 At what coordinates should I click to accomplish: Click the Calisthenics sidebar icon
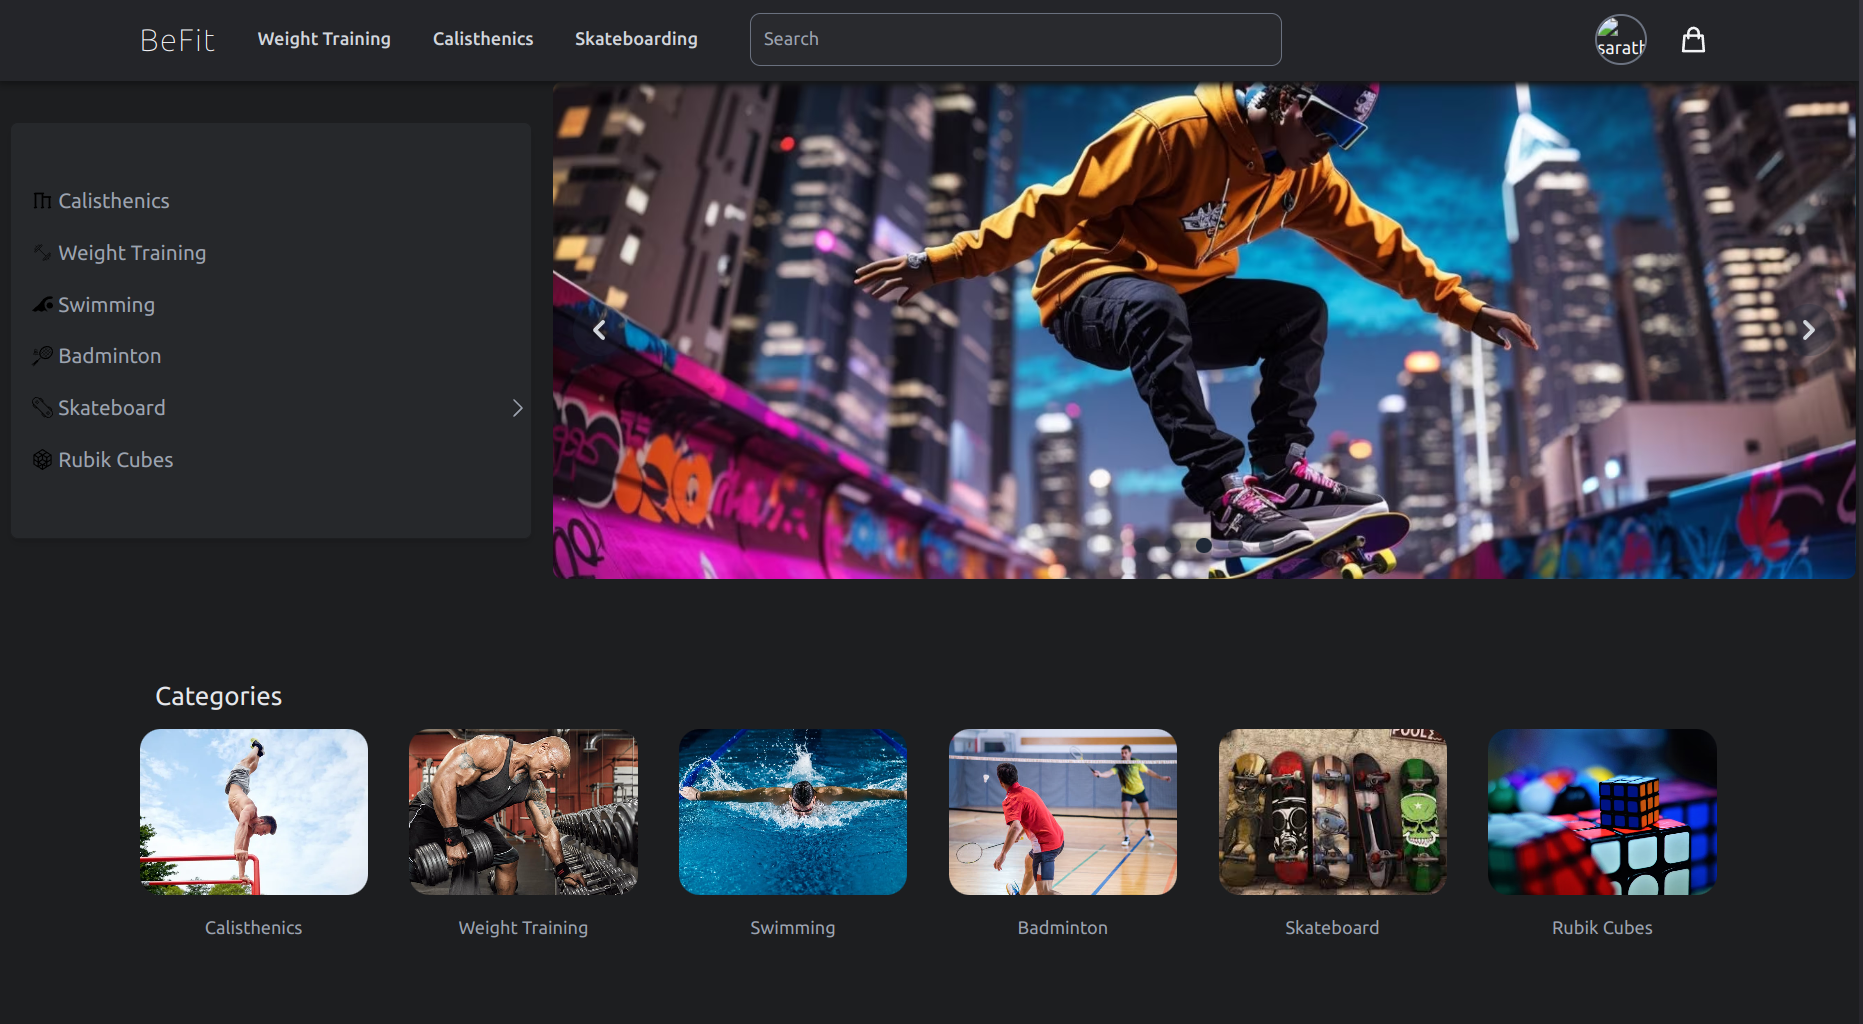pyautogui.click(x=42, y=201)
